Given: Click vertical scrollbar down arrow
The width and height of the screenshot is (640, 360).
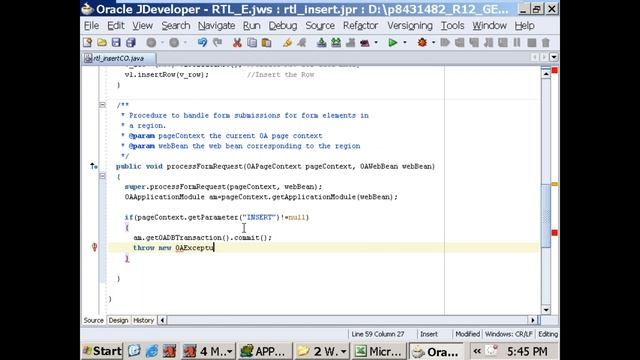Looking at the screenshot, I should [546, 310].
